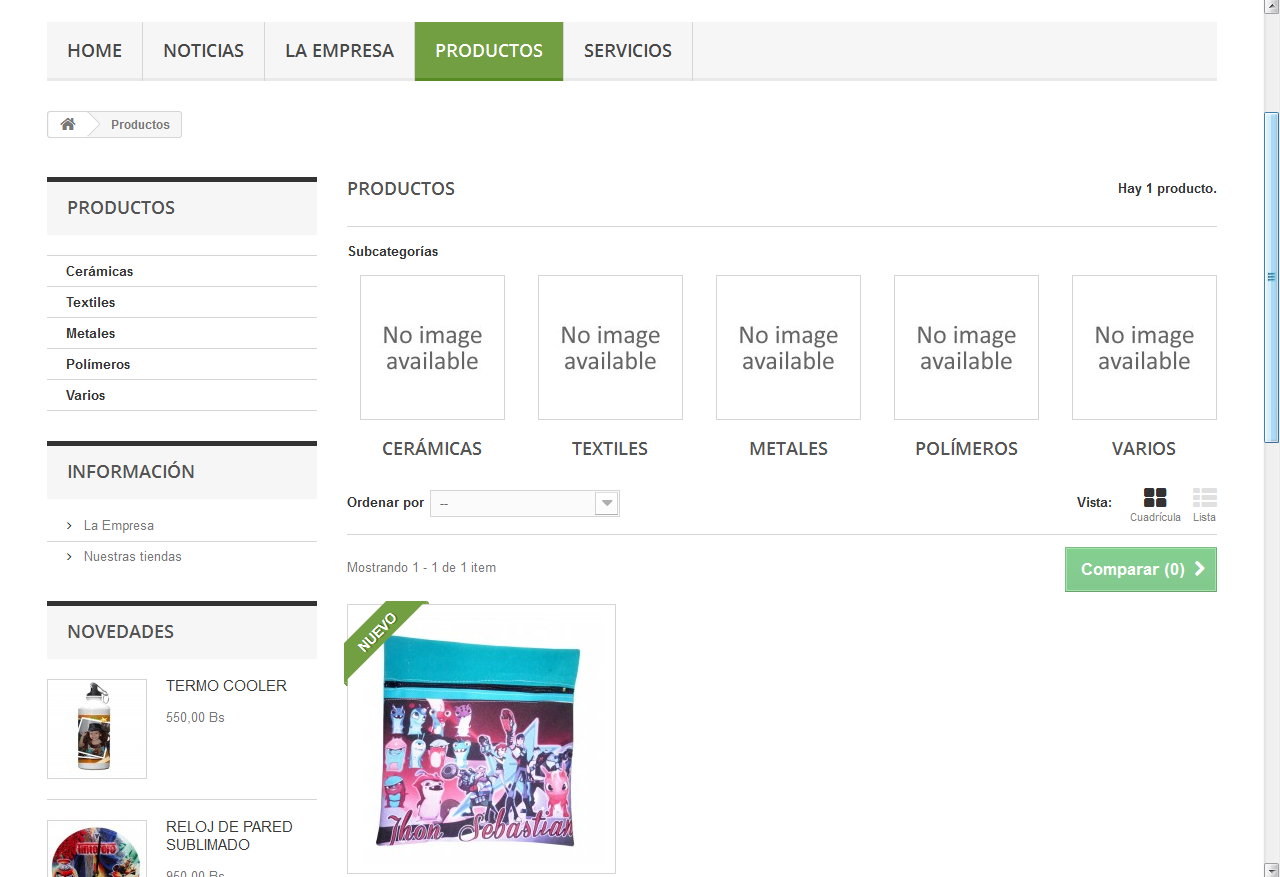
Task: Open the Cerámicas subcategory placeholder image
Action: click(432, 347)
